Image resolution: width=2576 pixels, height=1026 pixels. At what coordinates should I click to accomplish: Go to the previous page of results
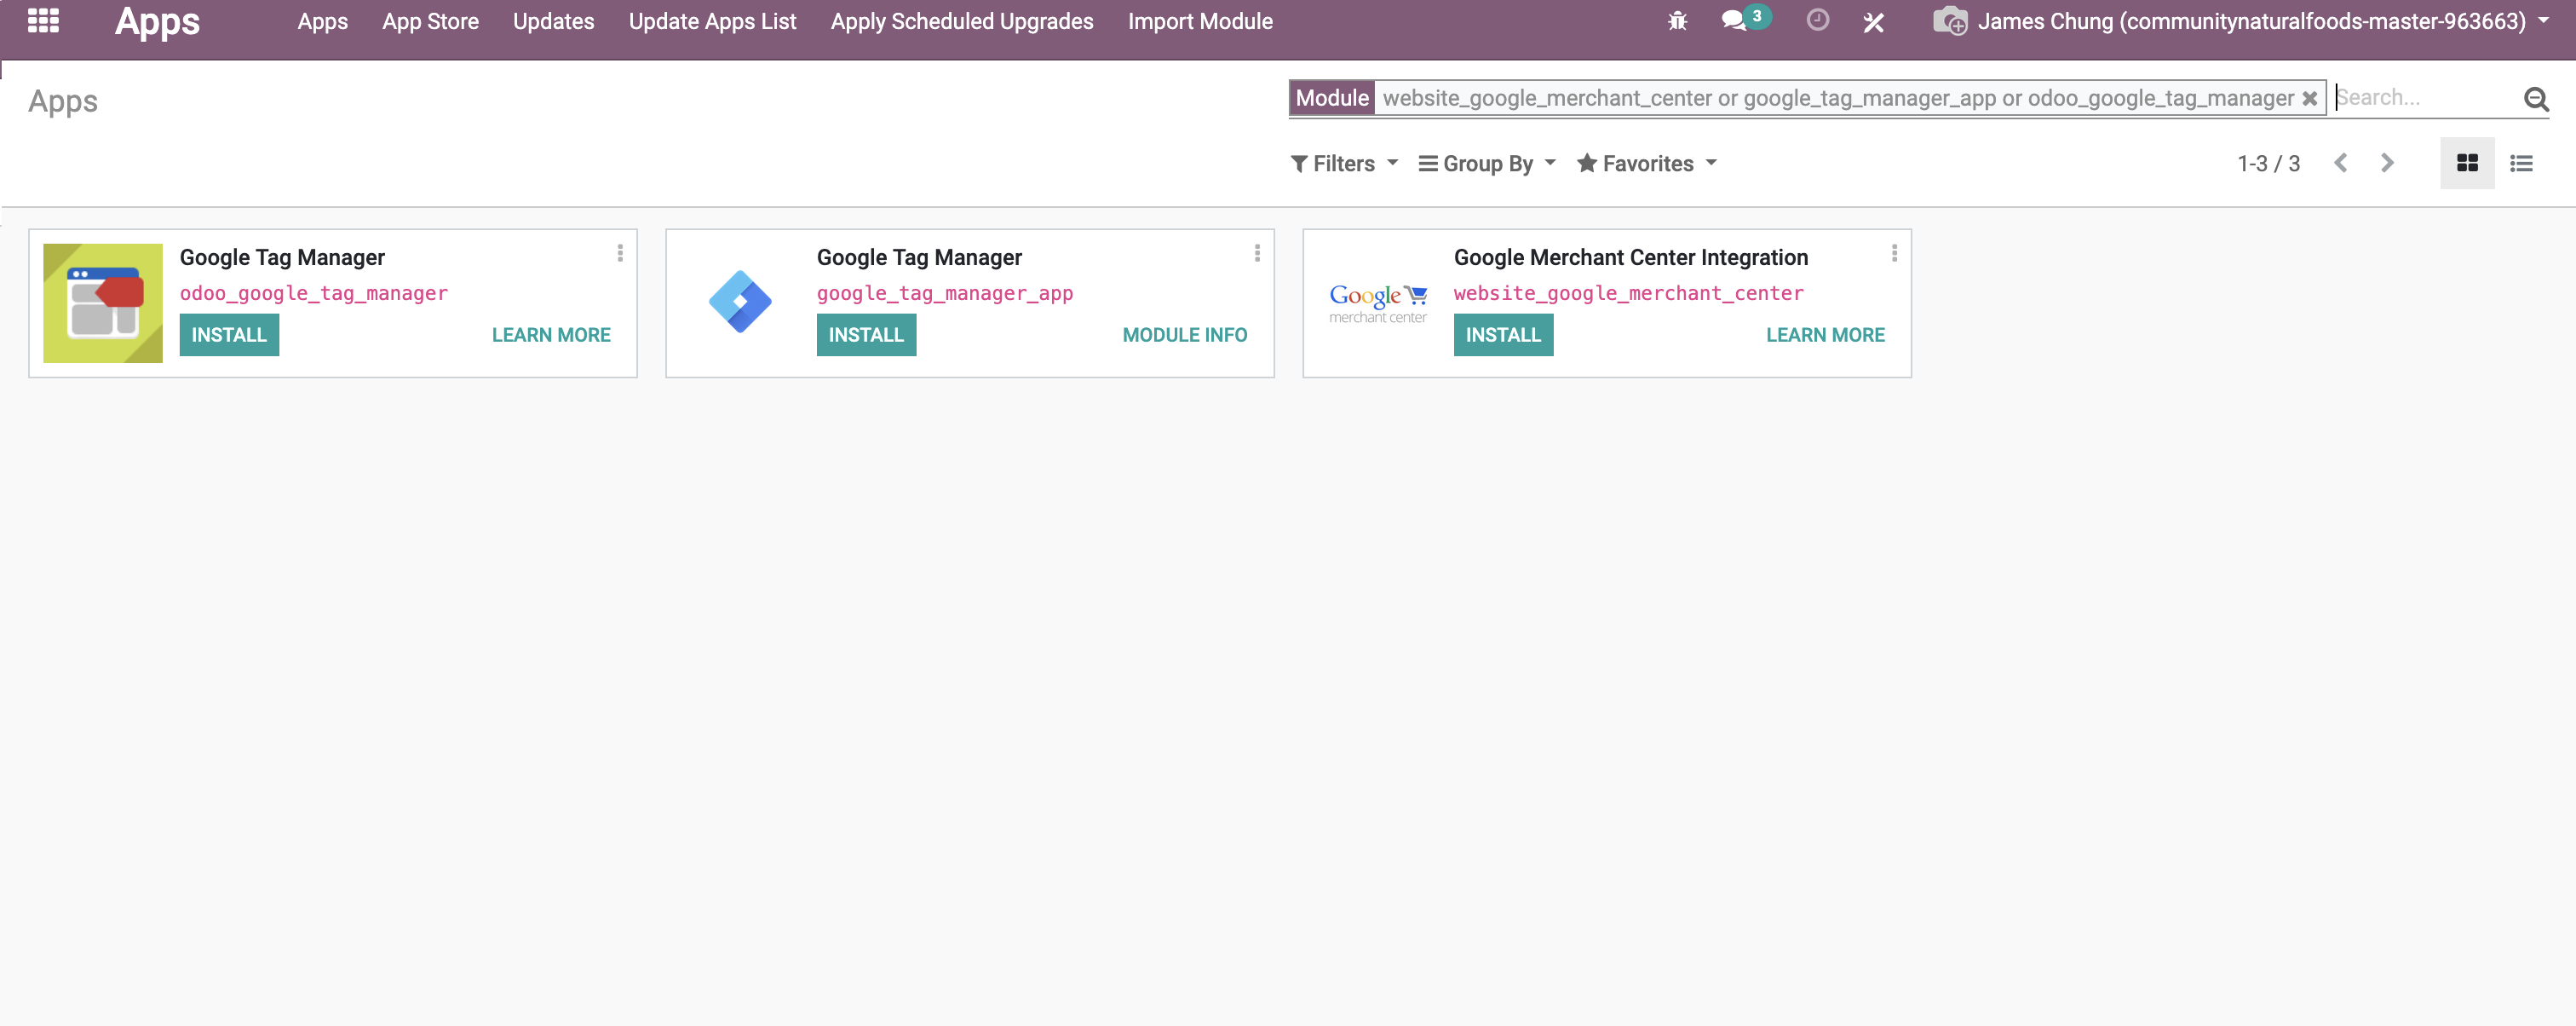pyautogui.click(x=2340, y=163)
